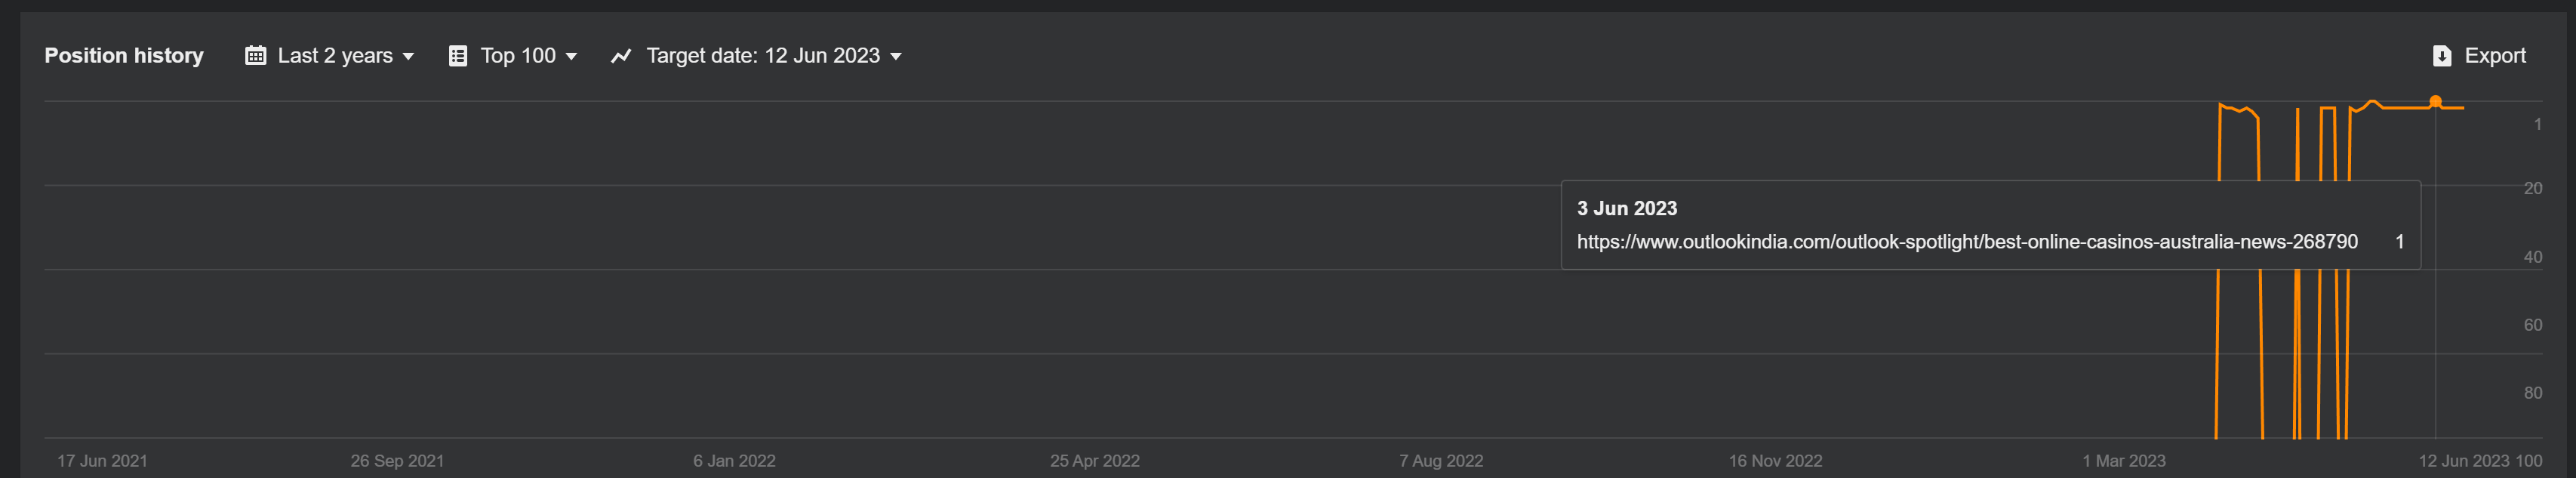Select the 17 Jun 2021 axis label
The width and height of the screenshot is (2576, 478).
pyautogui.click(x=102, y=461)
